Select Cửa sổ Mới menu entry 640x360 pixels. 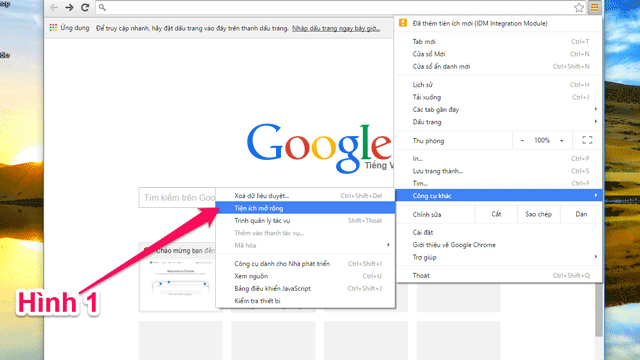coord(498,54)
